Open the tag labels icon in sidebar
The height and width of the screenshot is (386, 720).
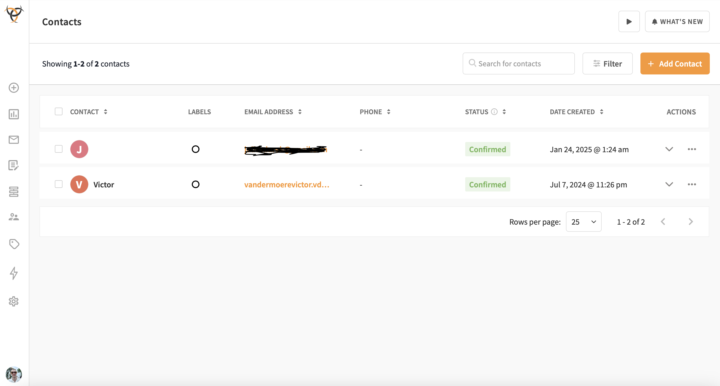click(x=14, y=244)
